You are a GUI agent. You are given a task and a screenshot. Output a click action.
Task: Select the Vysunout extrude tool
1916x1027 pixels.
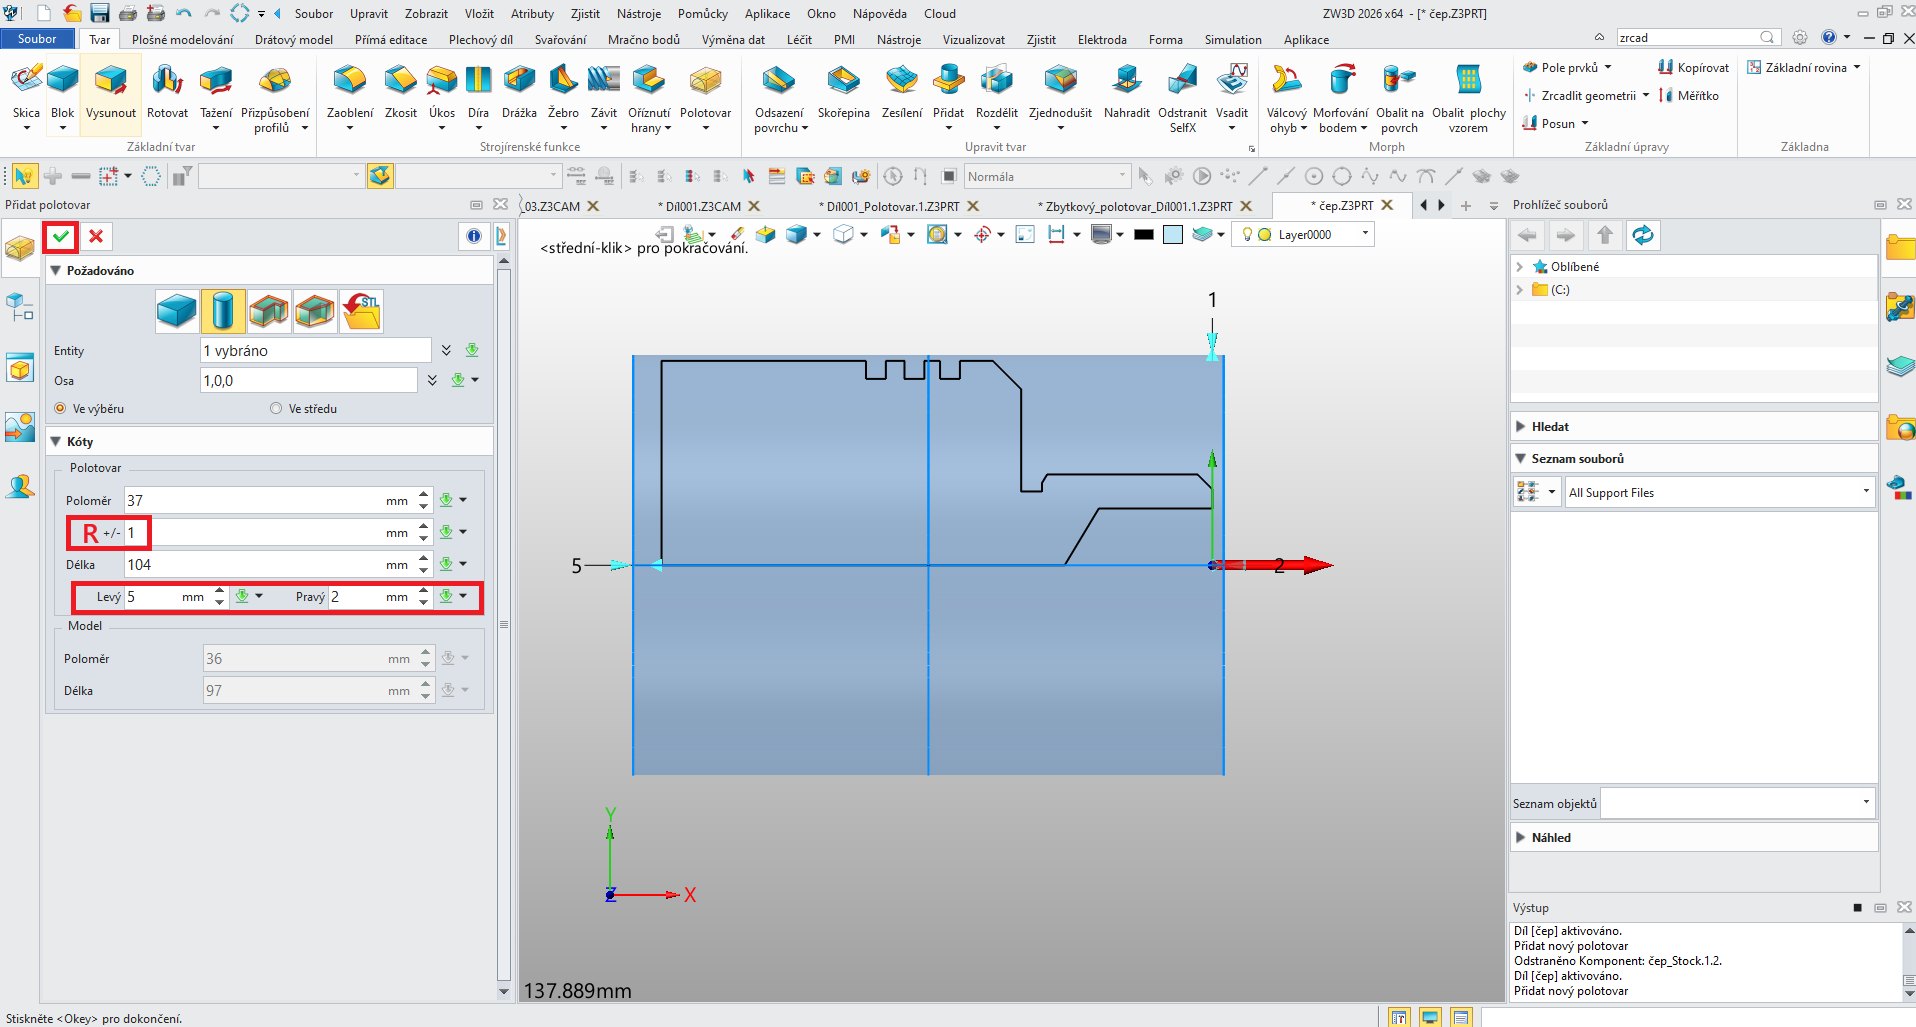[x=111, y=93]
